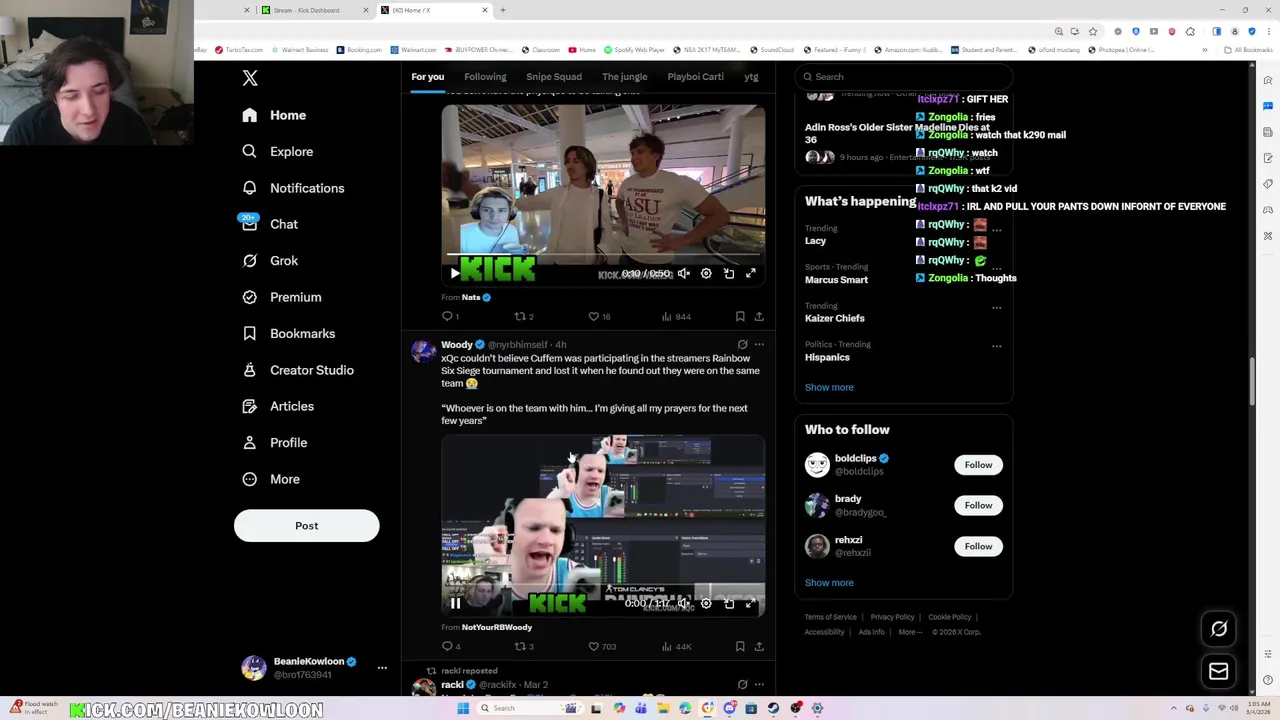Reply to the Nats video post
This screenshot has width=1280, height=720.
(450, 316)
